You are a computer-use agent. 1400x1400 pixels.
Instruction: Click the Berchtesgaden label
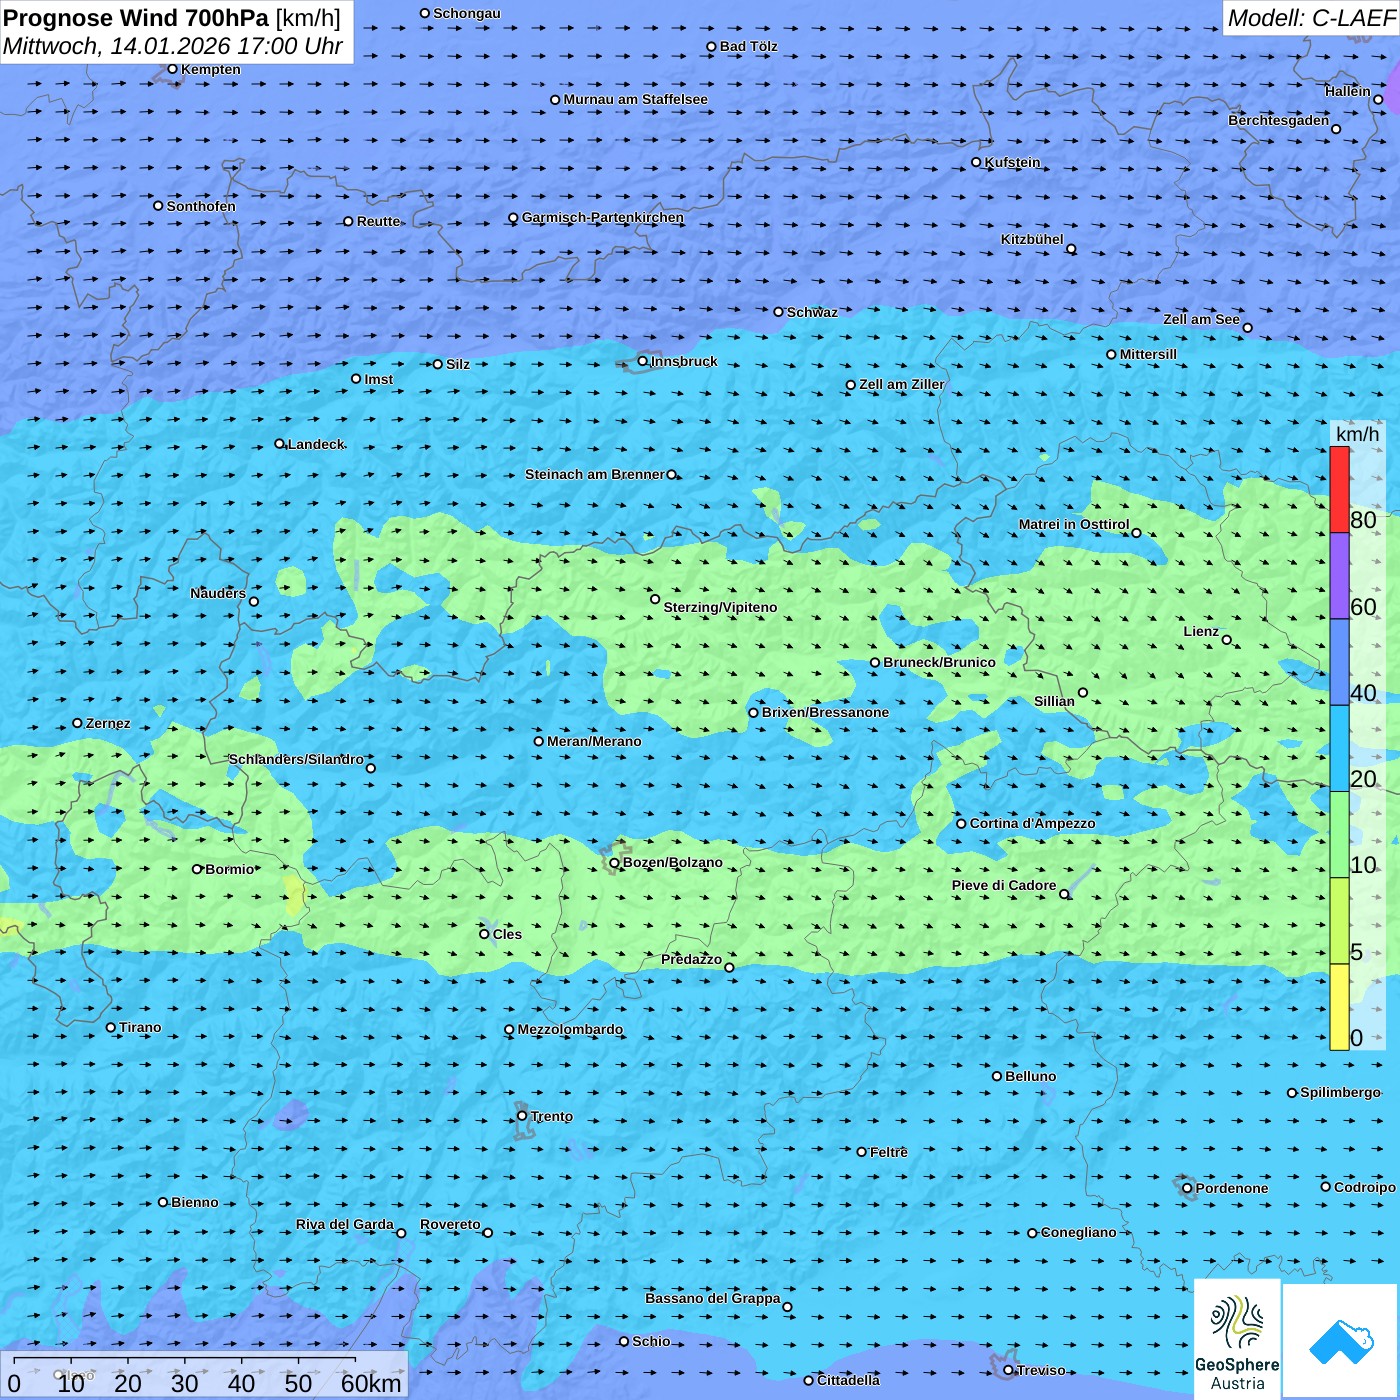[1279, 120]
